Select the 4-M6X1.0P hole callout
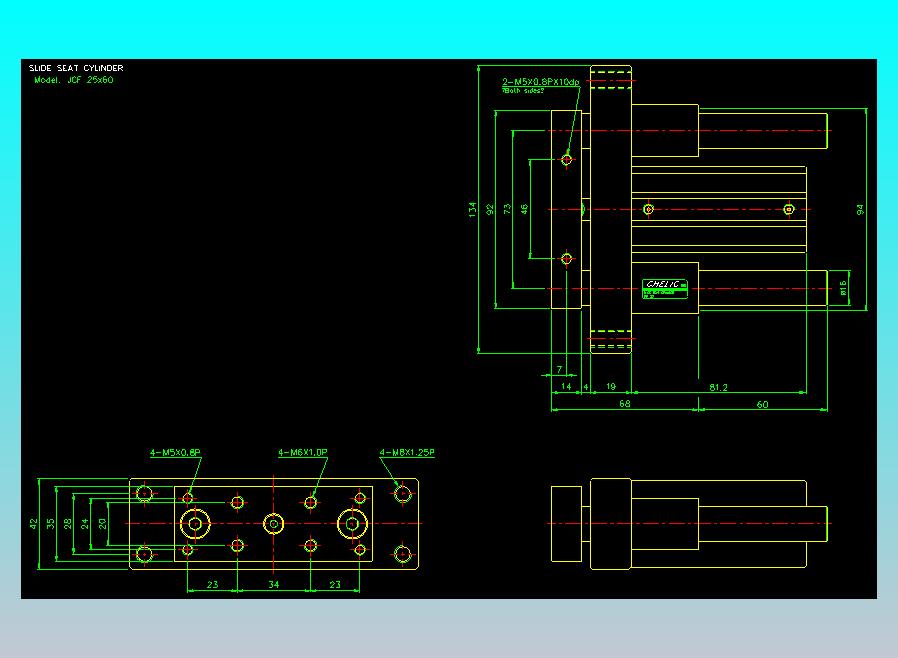The height and width of the screenshot is (658, 898). tap(303, 452)
